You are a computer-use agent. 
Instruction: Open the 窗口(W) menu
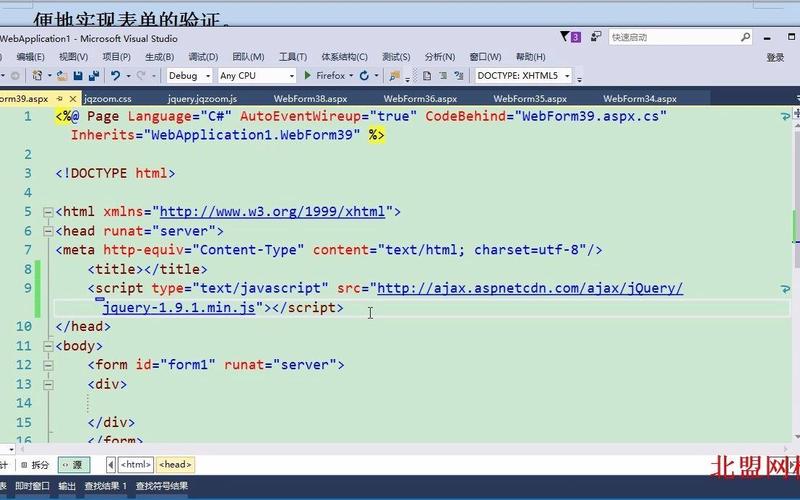point(485,57)
